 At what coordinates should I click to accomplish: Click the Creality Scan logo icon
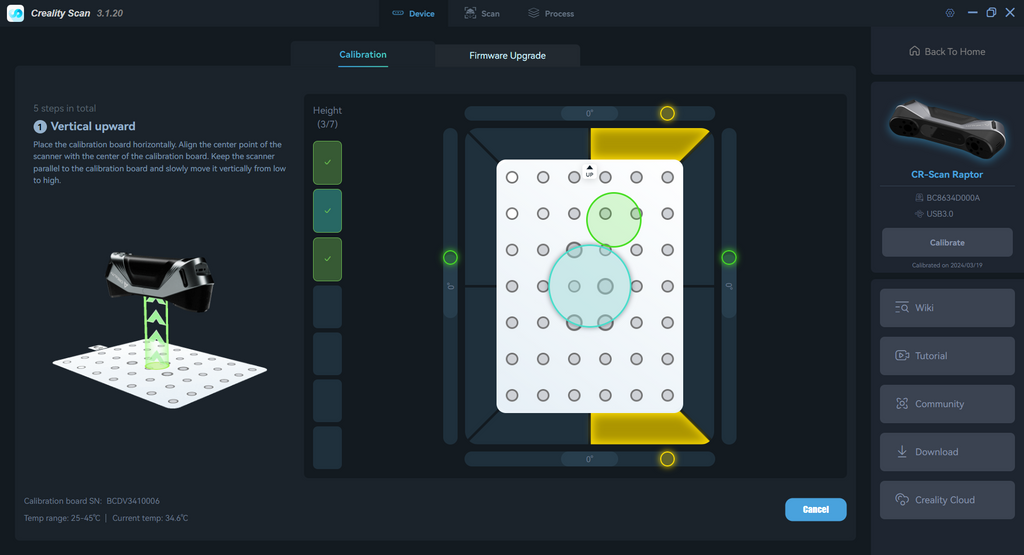click(15, 13)
